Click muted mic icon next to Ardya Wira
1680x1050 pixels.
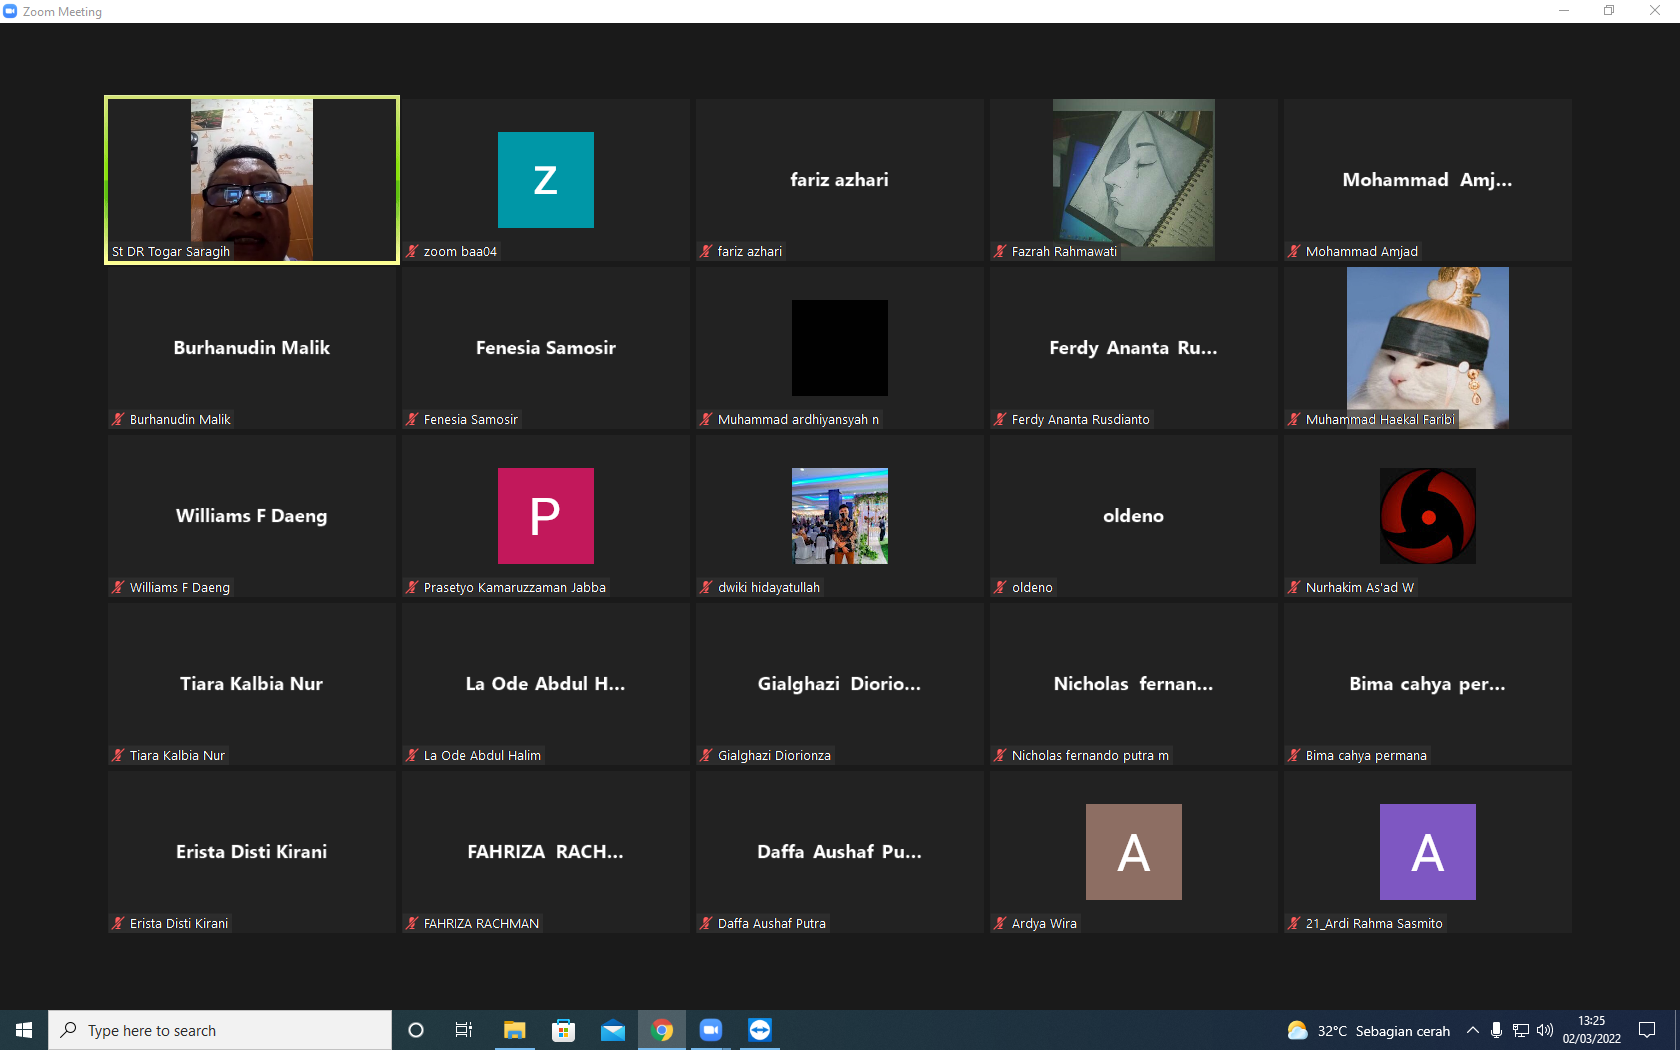(x=1000, y=923)
